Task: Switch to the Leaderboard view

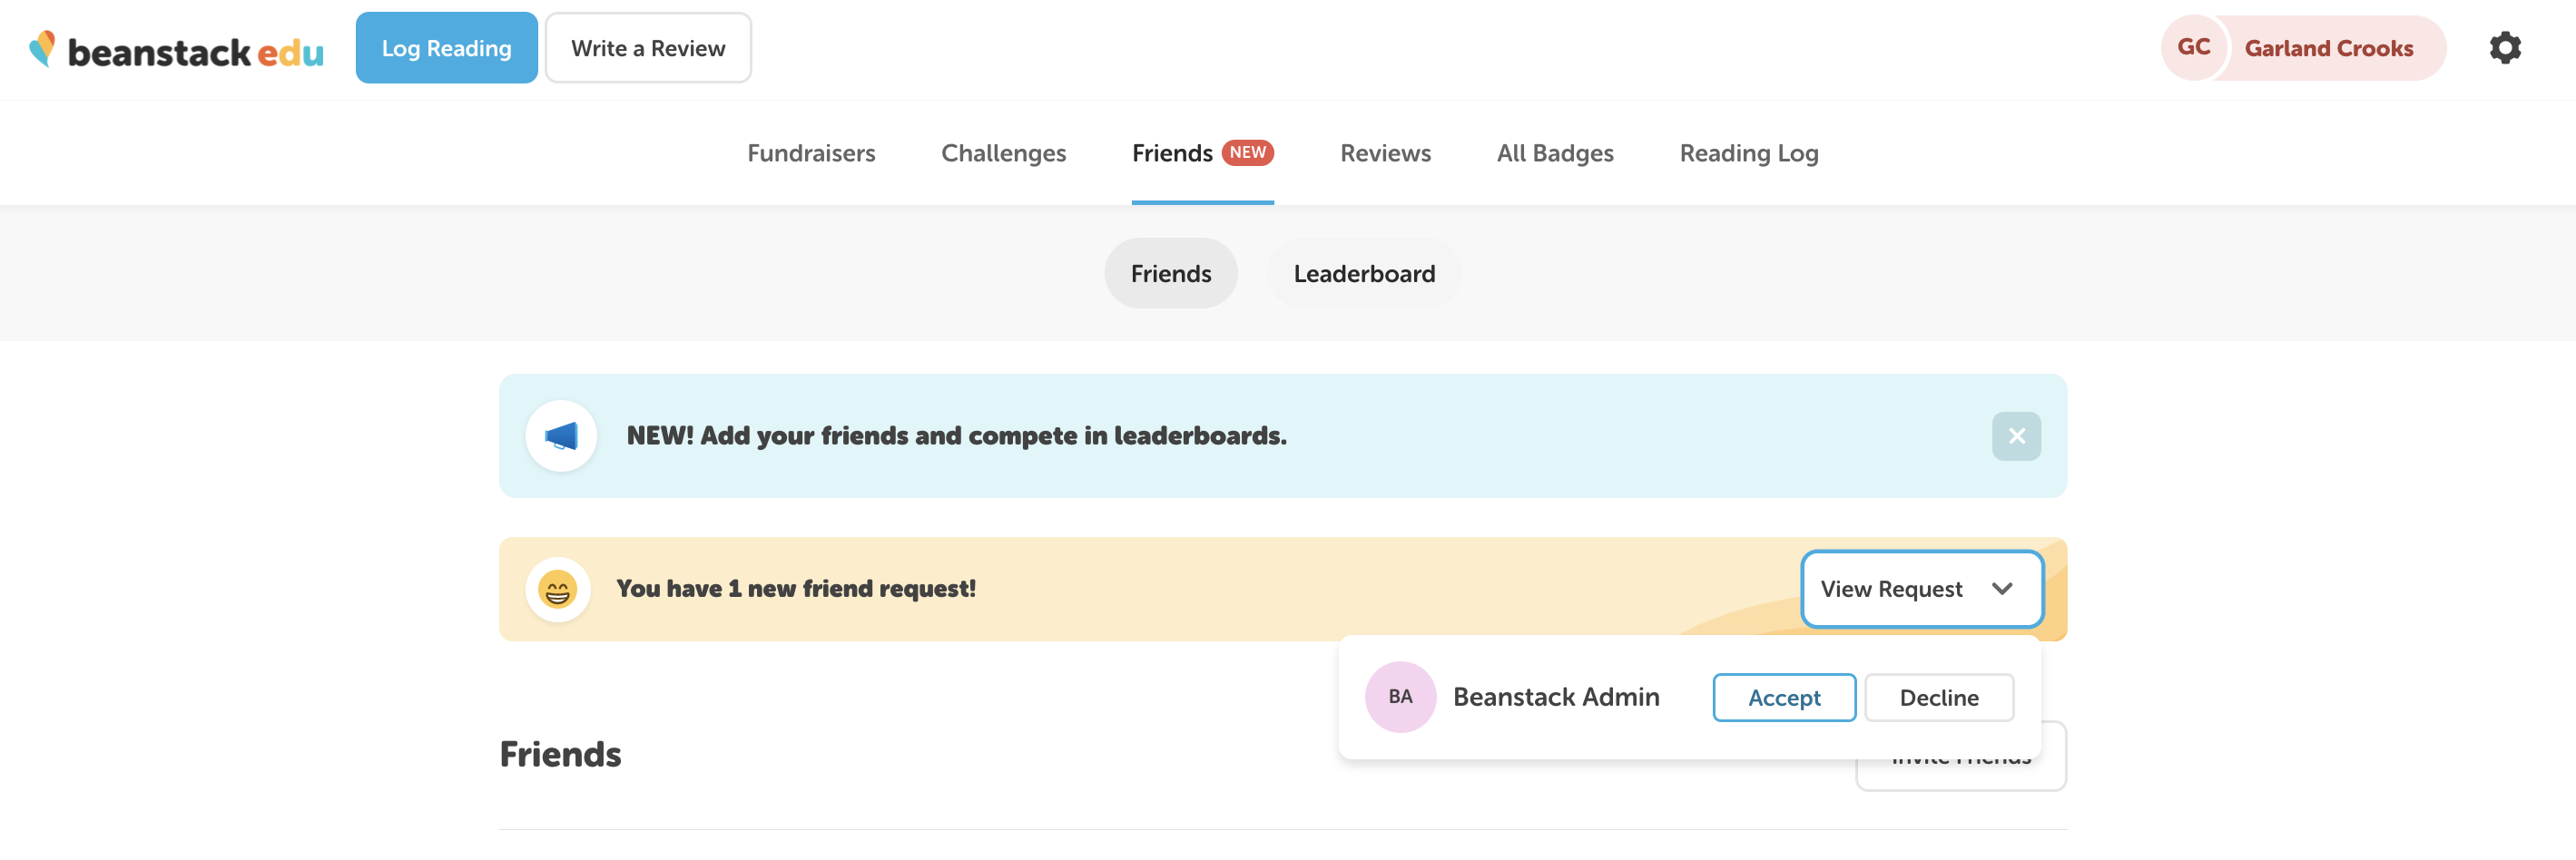Action: click(x=1364, y=273)
